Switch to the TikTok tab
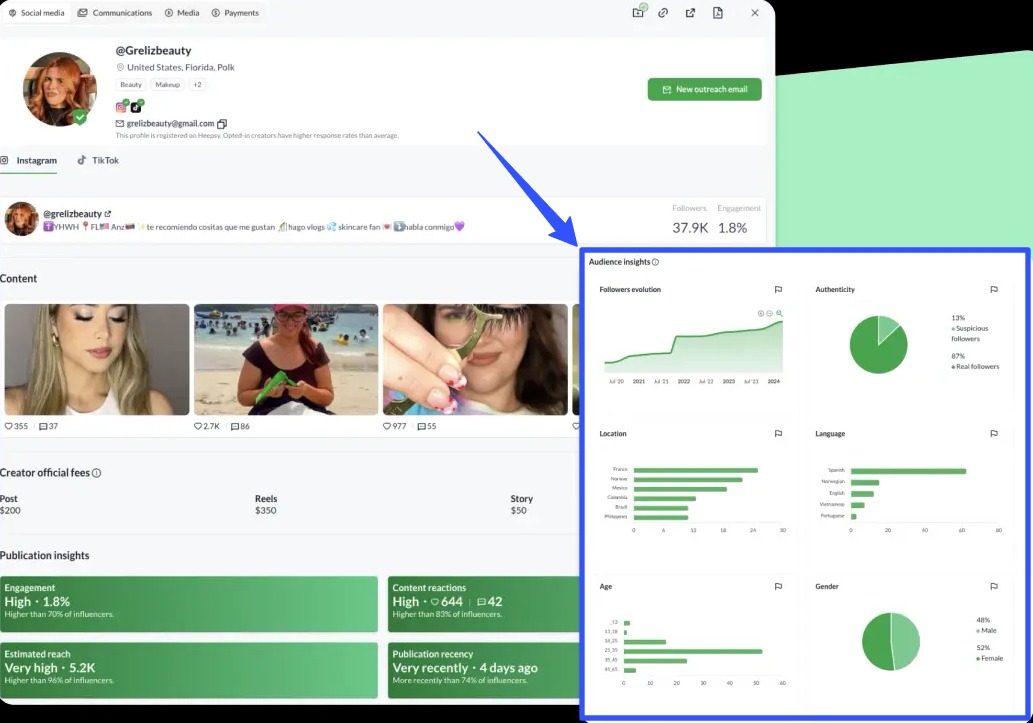Screen dimensions: 1033x723 click(97, 160)
